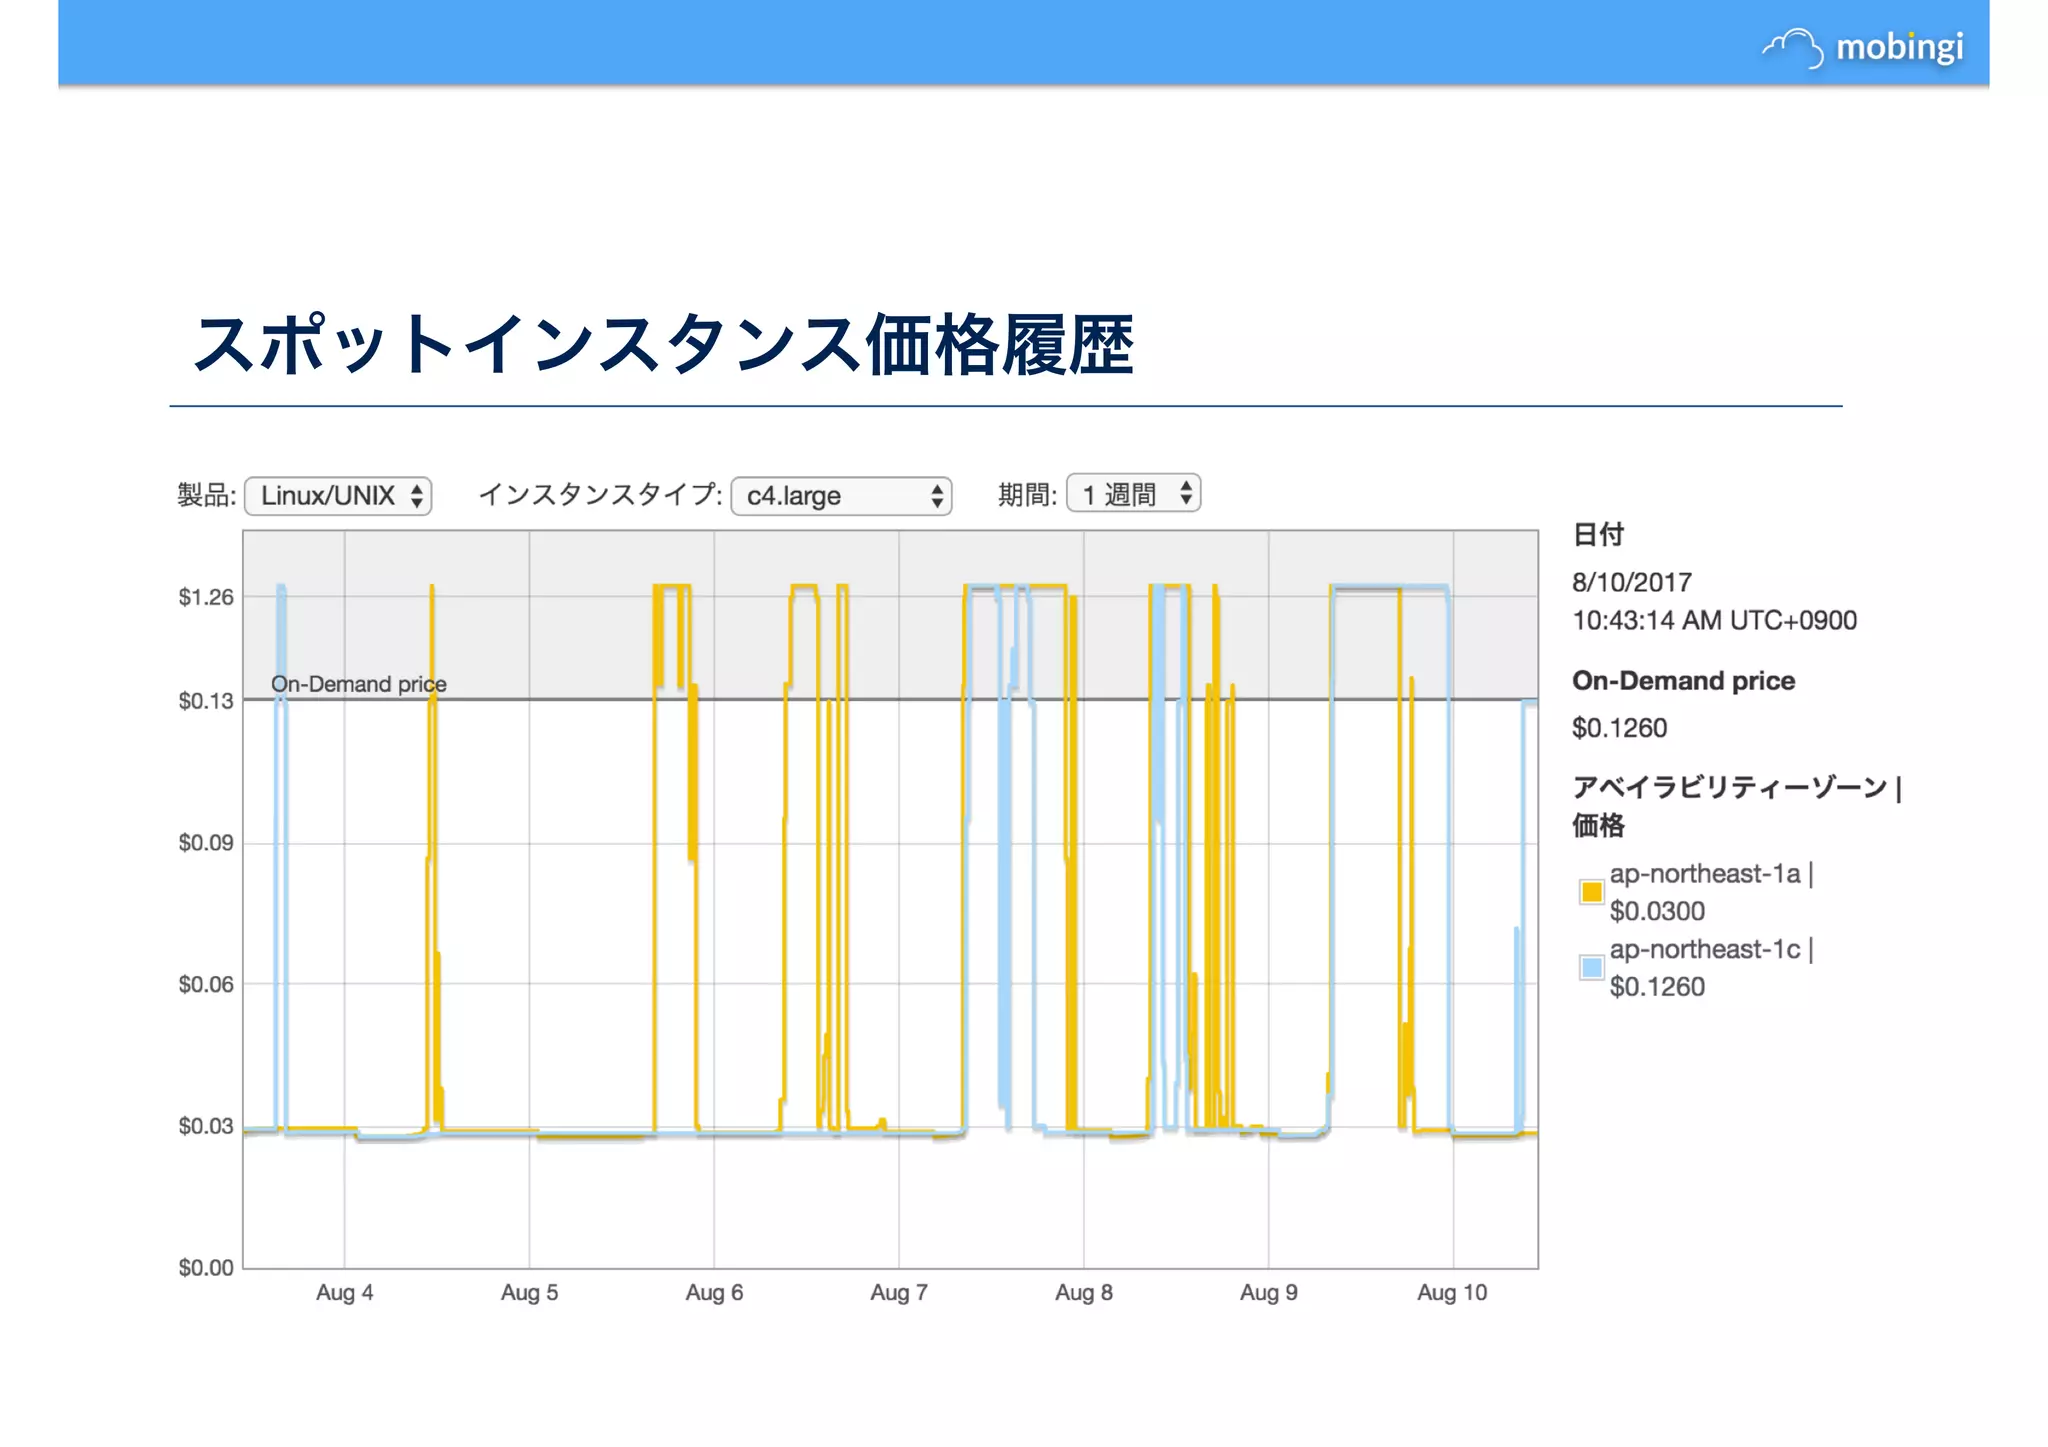Click the slide title スポットインスタンス価格履歴

pyautogui.click(x=663, y=345)
